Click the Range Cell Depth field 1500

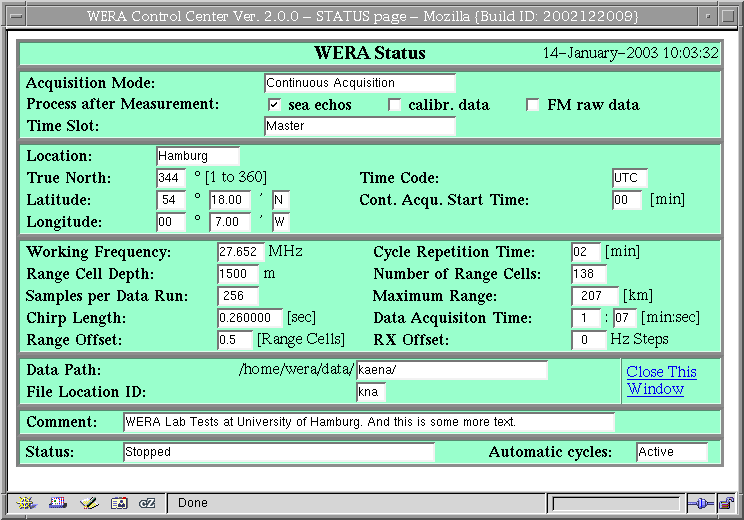coord(238,274)
